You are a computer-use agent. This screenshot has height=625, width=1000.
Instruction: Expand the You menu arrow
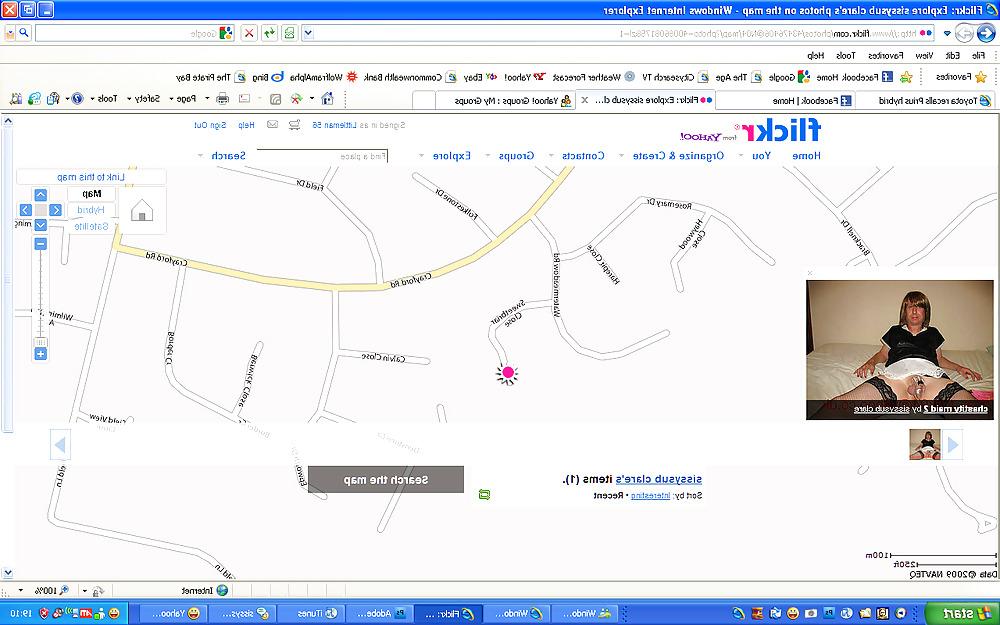741,156
